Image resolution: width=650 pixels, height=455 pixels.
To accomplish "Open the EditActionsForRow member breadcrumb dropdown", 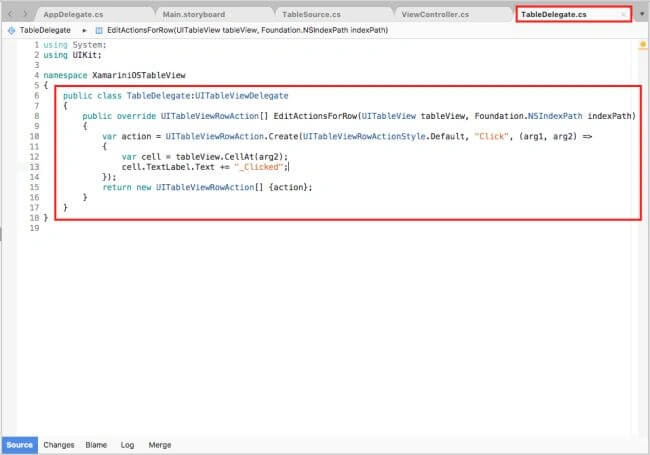I will pyautogui.click(x=247, y=30).
